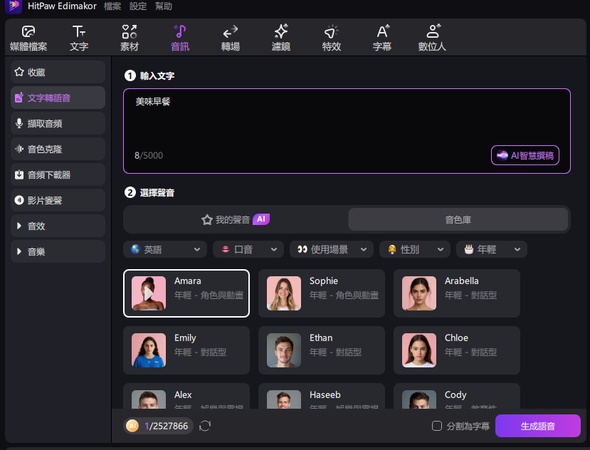This screenshot has width=590, height=450.
Task: Click the 生成語音 generate speech button
Action: (538, 426)
